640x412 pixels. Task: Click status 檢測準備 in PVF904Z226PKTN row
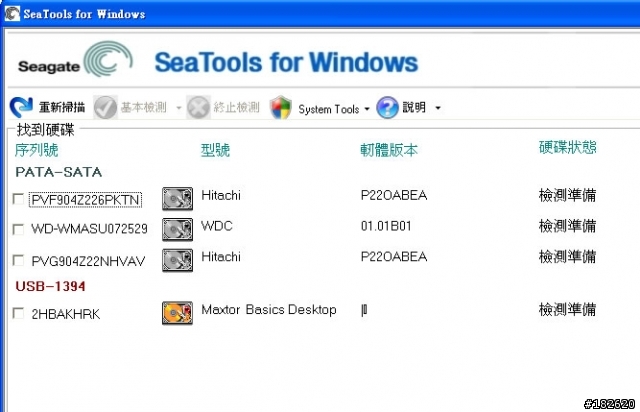click(567, 195)
